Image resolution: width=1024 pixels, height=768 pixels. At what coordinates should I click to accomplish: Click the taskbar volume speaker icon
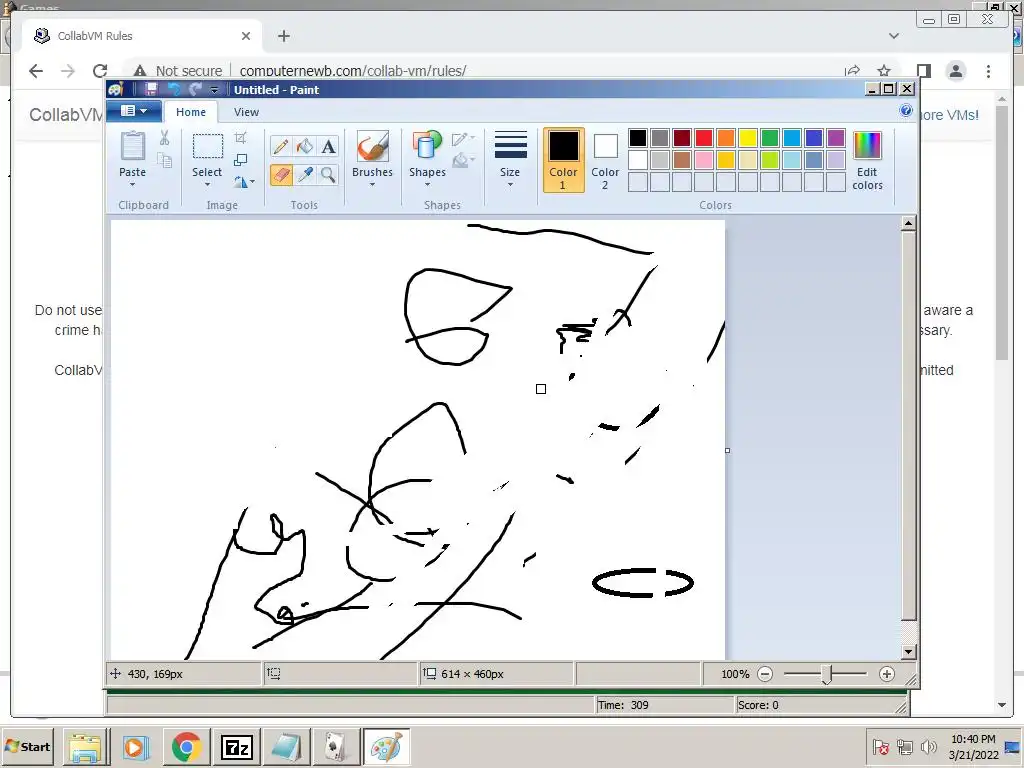point(928,746)
